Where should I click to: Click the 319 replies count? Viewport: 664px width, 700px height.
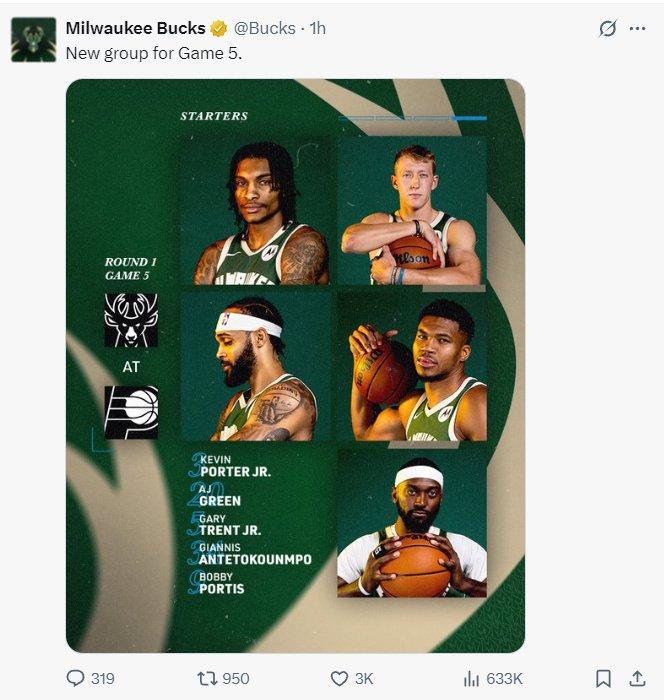pos(103,679)
